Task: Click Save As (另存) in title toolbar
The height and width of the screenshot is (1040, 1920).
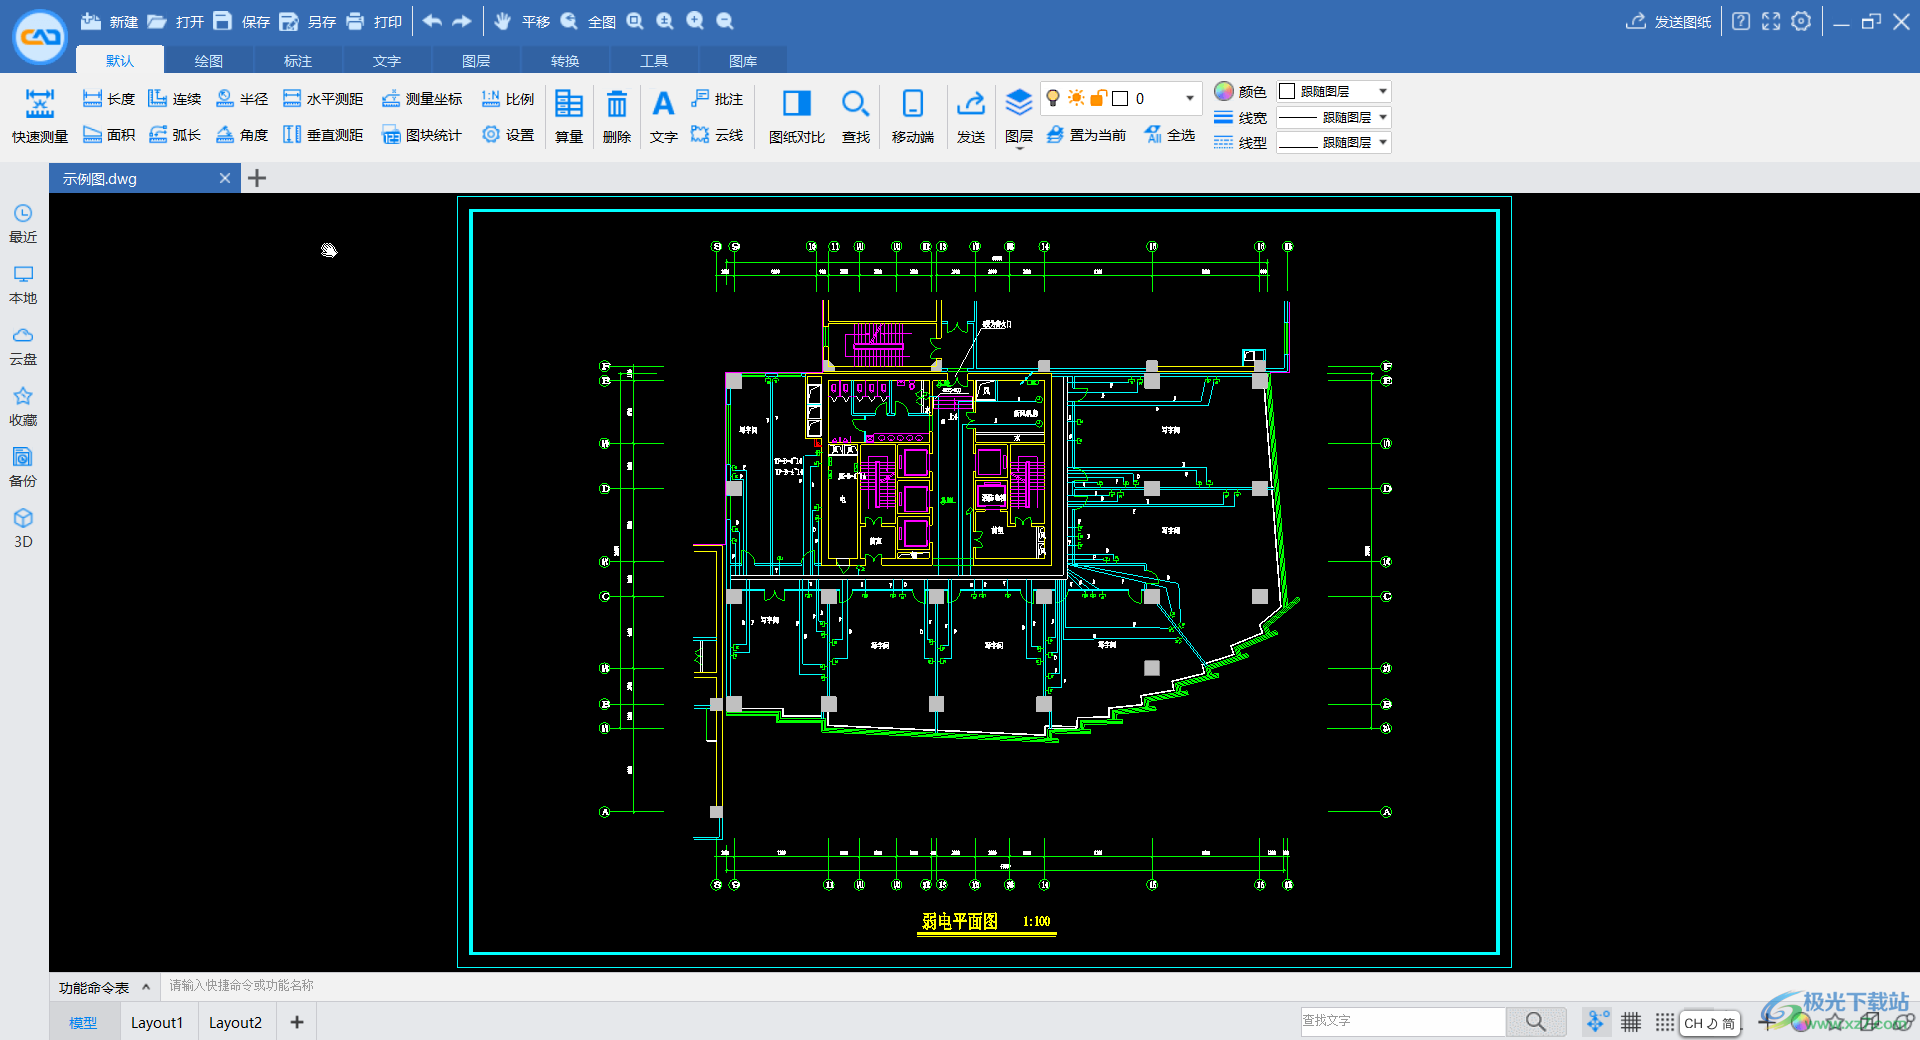Action: pyautogui.click(x=307, y=21)
